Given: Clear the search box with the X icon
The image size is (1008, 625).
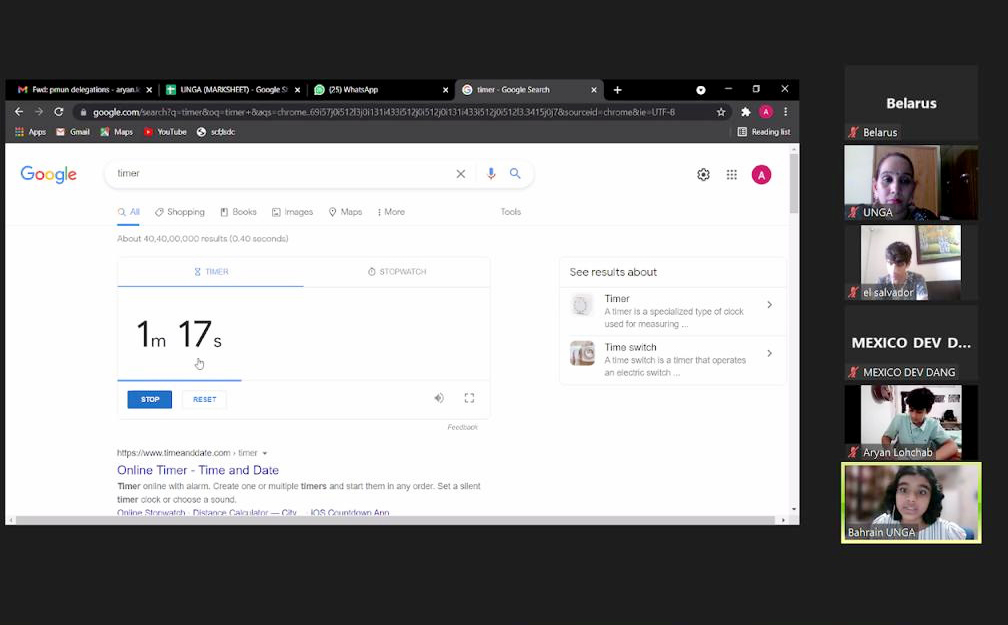Looking at the screenshot, I should tap(461, 174).
